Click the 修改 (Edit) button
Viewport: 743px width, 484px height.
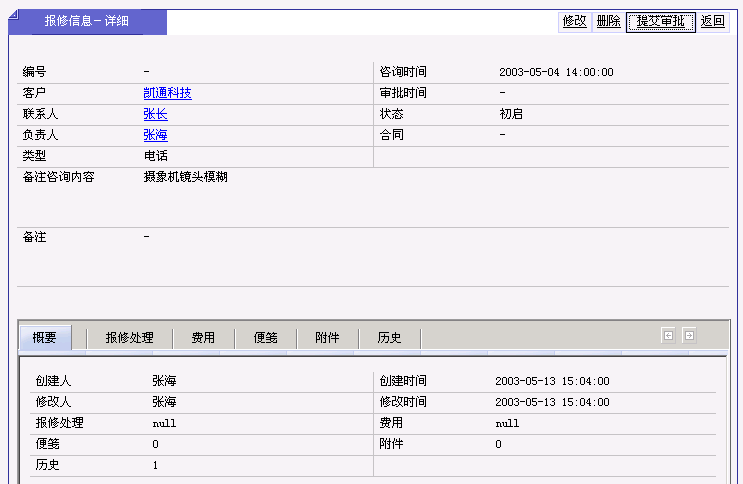[x=574, y=21]
